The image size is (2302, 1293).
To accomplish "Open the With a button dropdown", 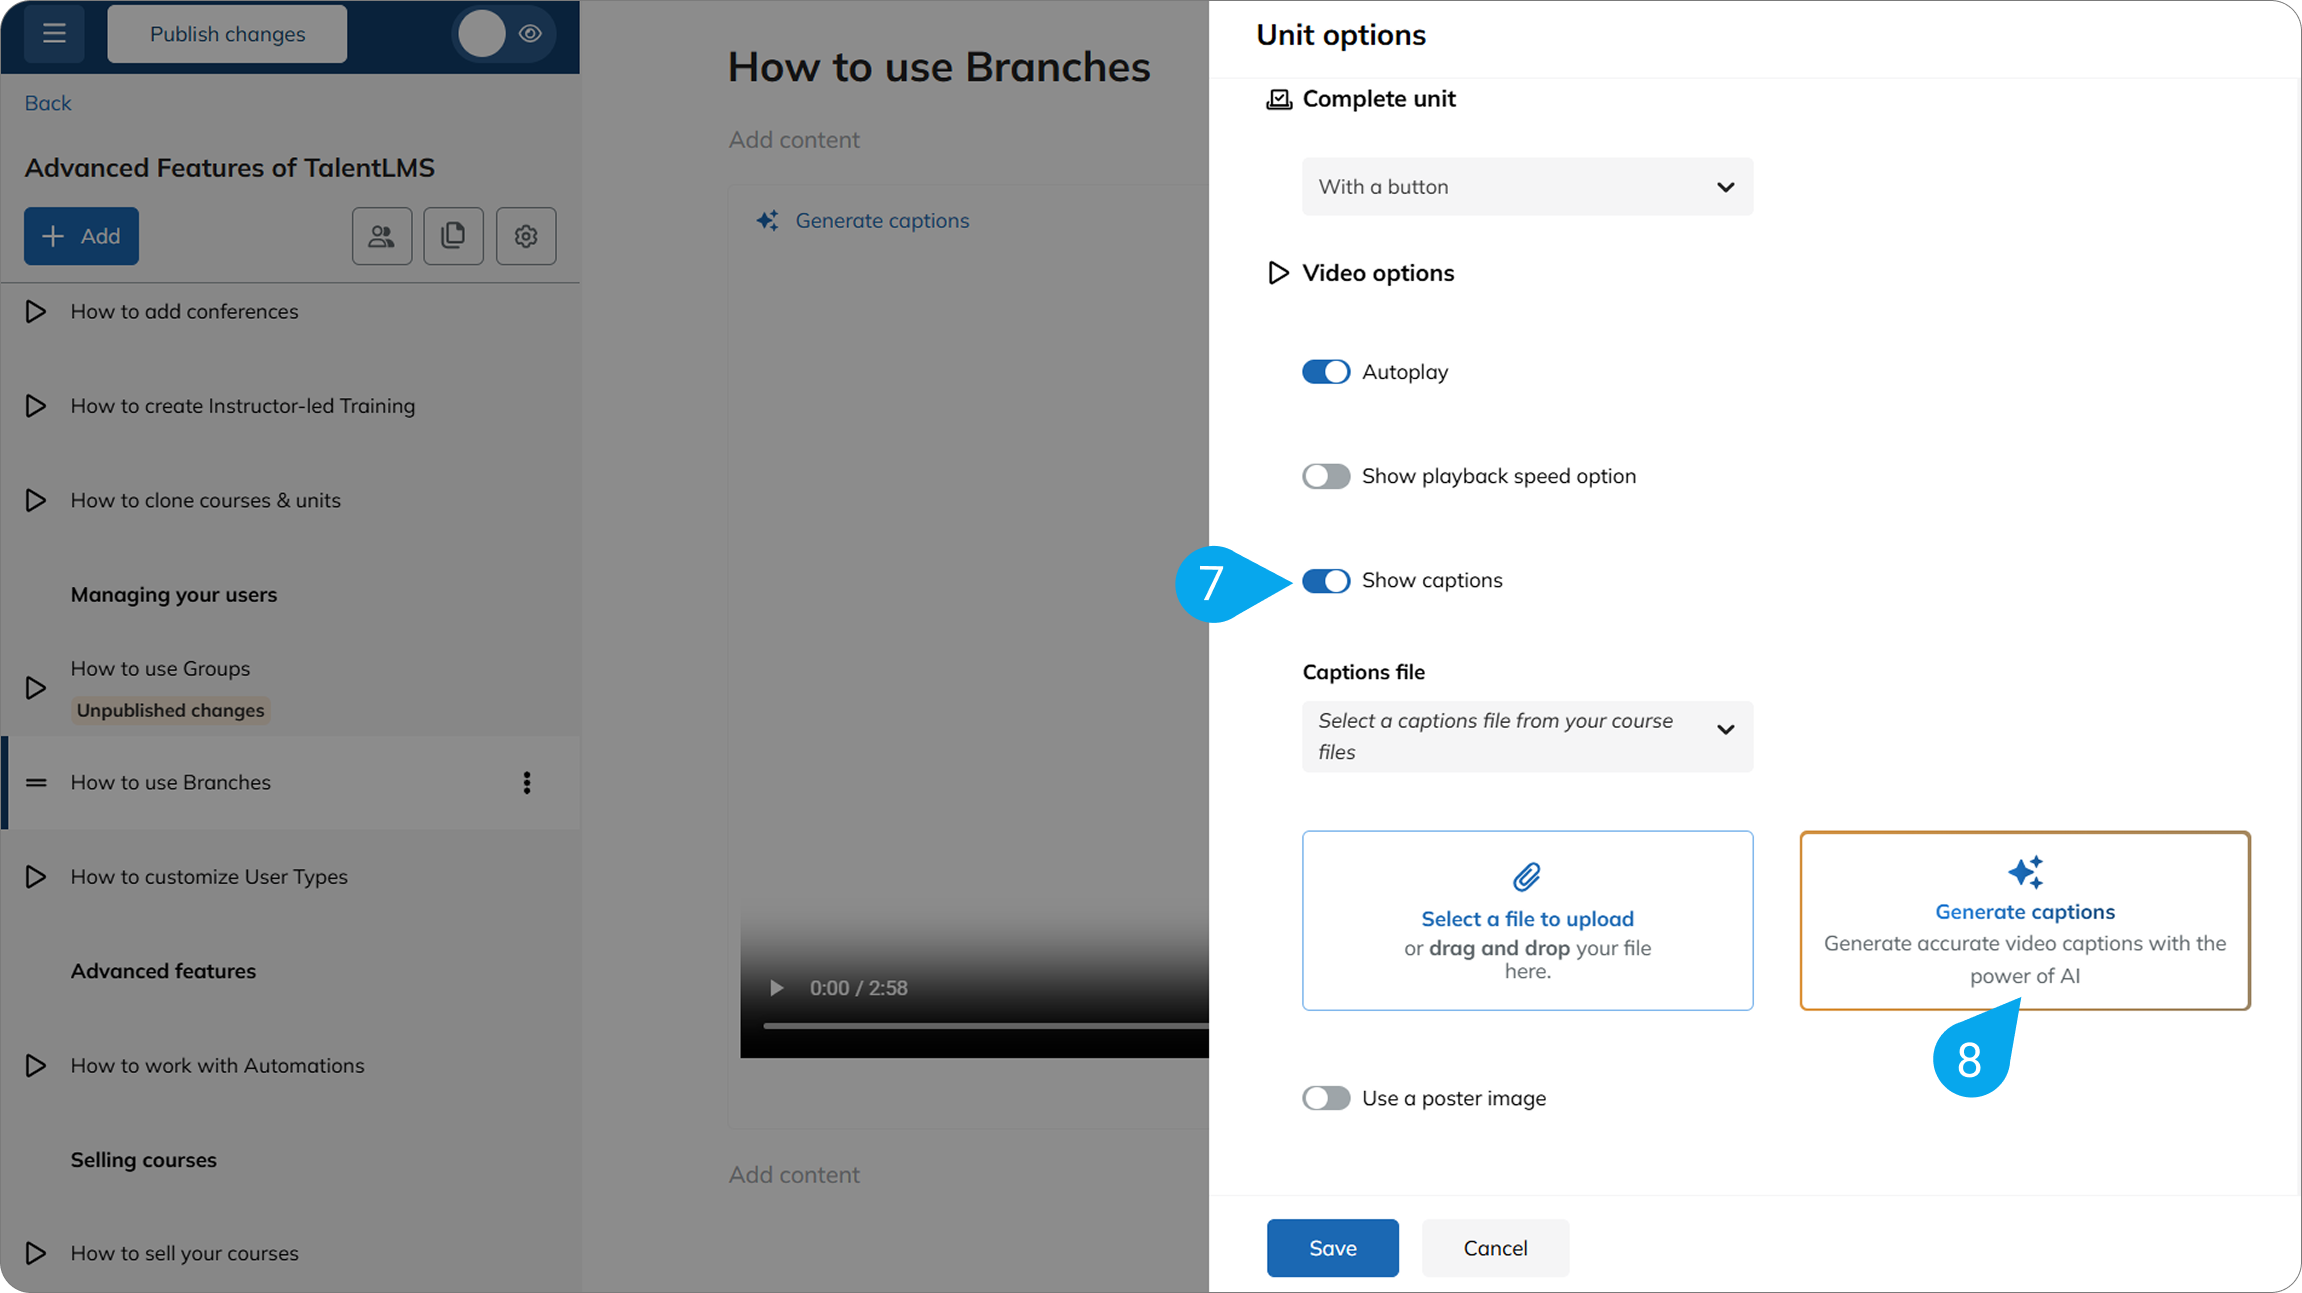I will click(1527, 187).
